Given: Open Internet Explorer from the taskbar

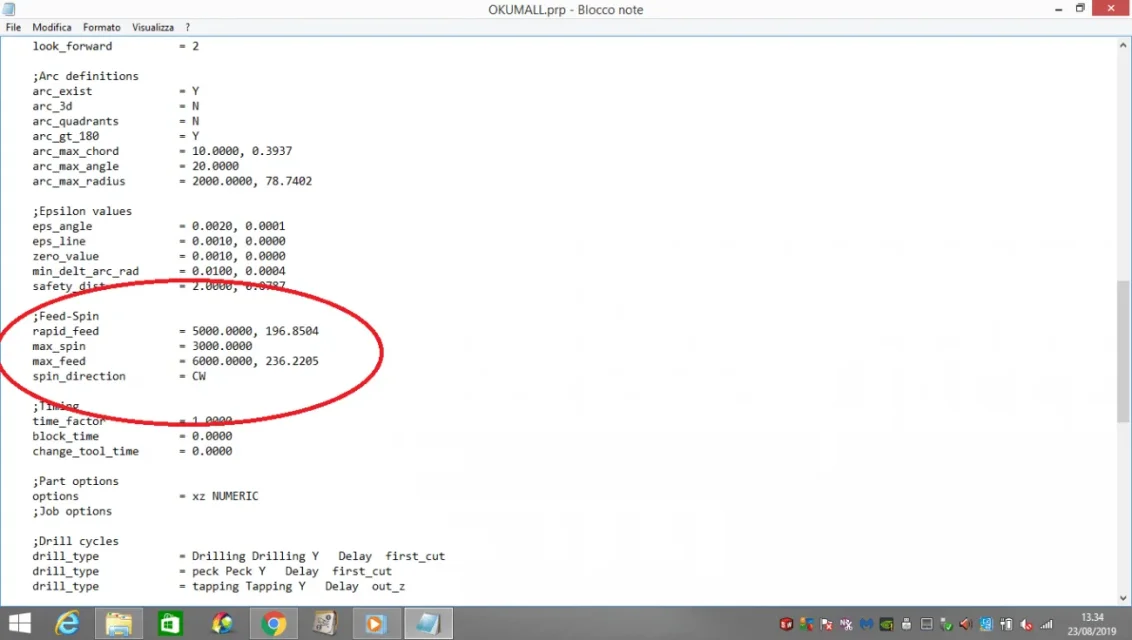Looking at the screenshot, I should click(x=67, y=624).
